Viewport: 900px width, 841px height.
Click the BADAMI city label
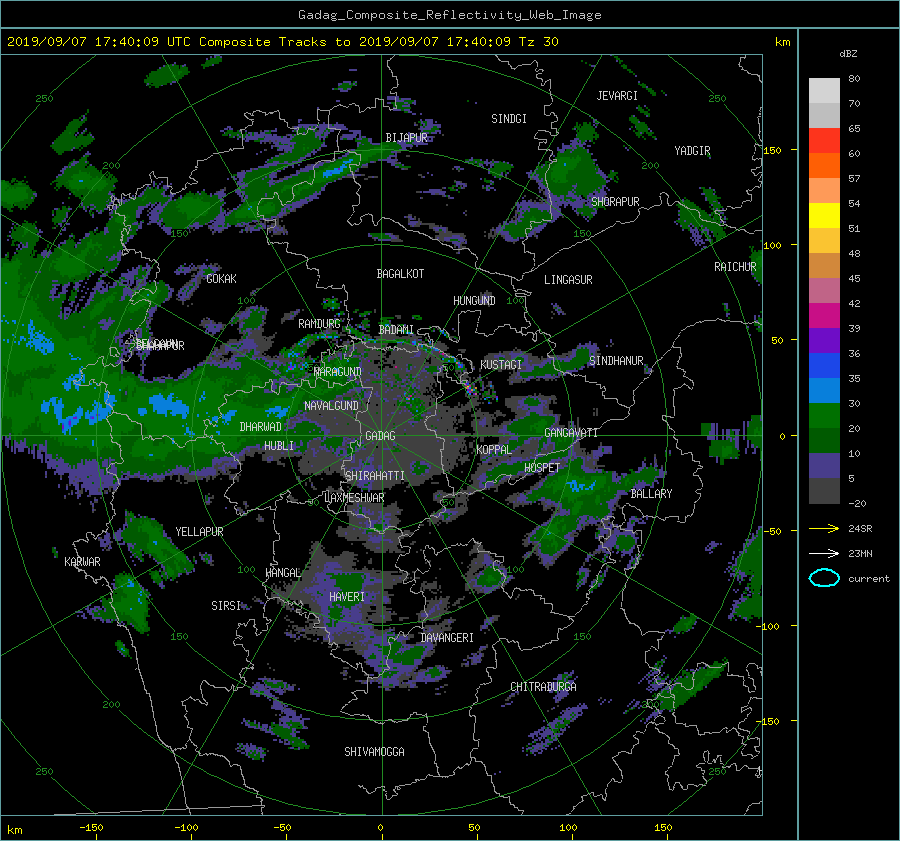pyautogui.click(x=396, y=330)
